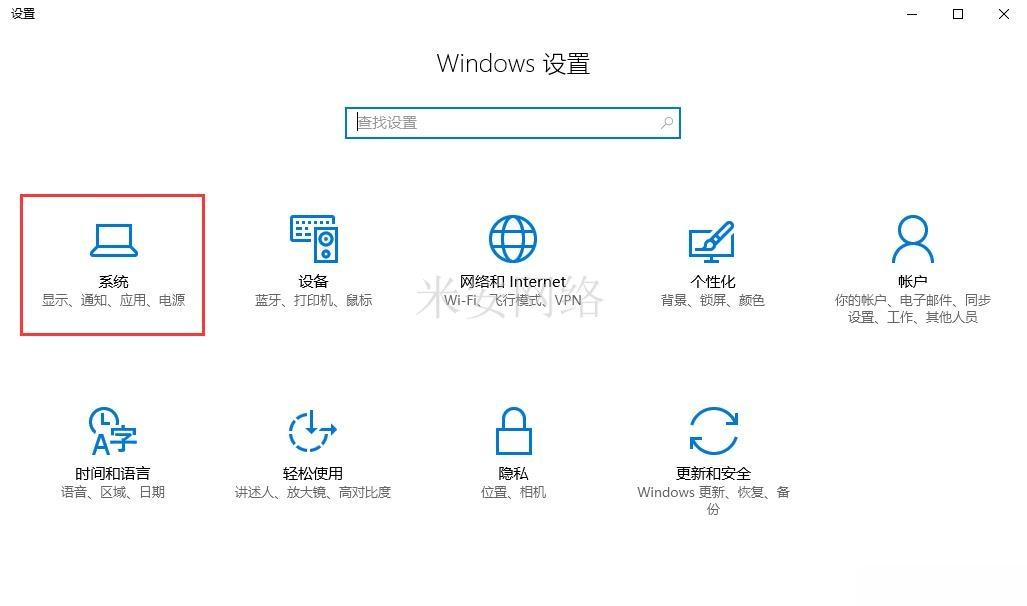Open the 个性化 paintbrush icon
The height and width of the screenshot is (606, 1027).
[712, 241]
